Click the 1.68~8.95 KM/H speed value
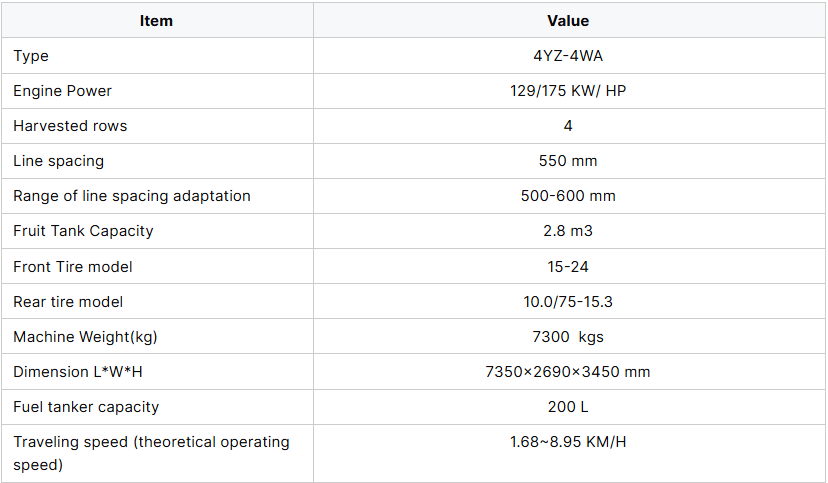 point(568,442)
